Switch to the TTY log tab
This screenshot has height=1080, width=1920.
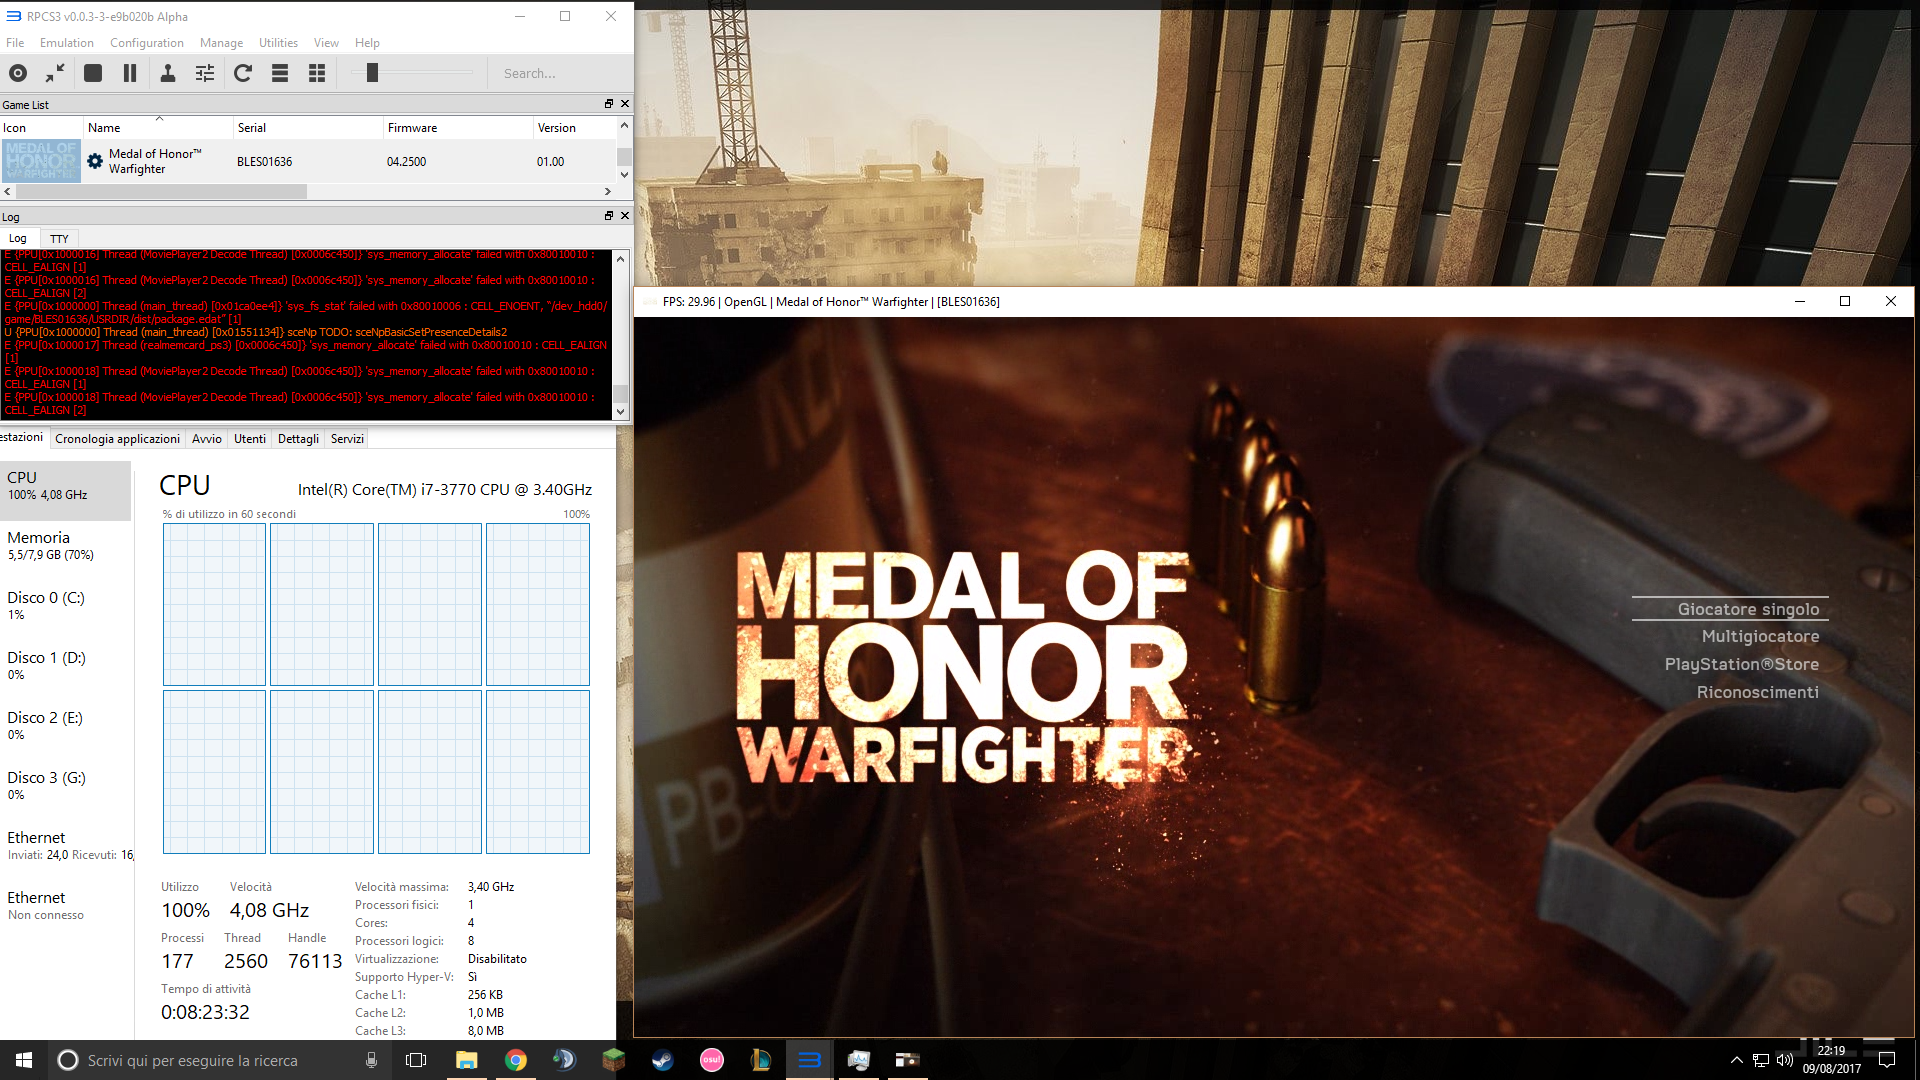point(59,239)
